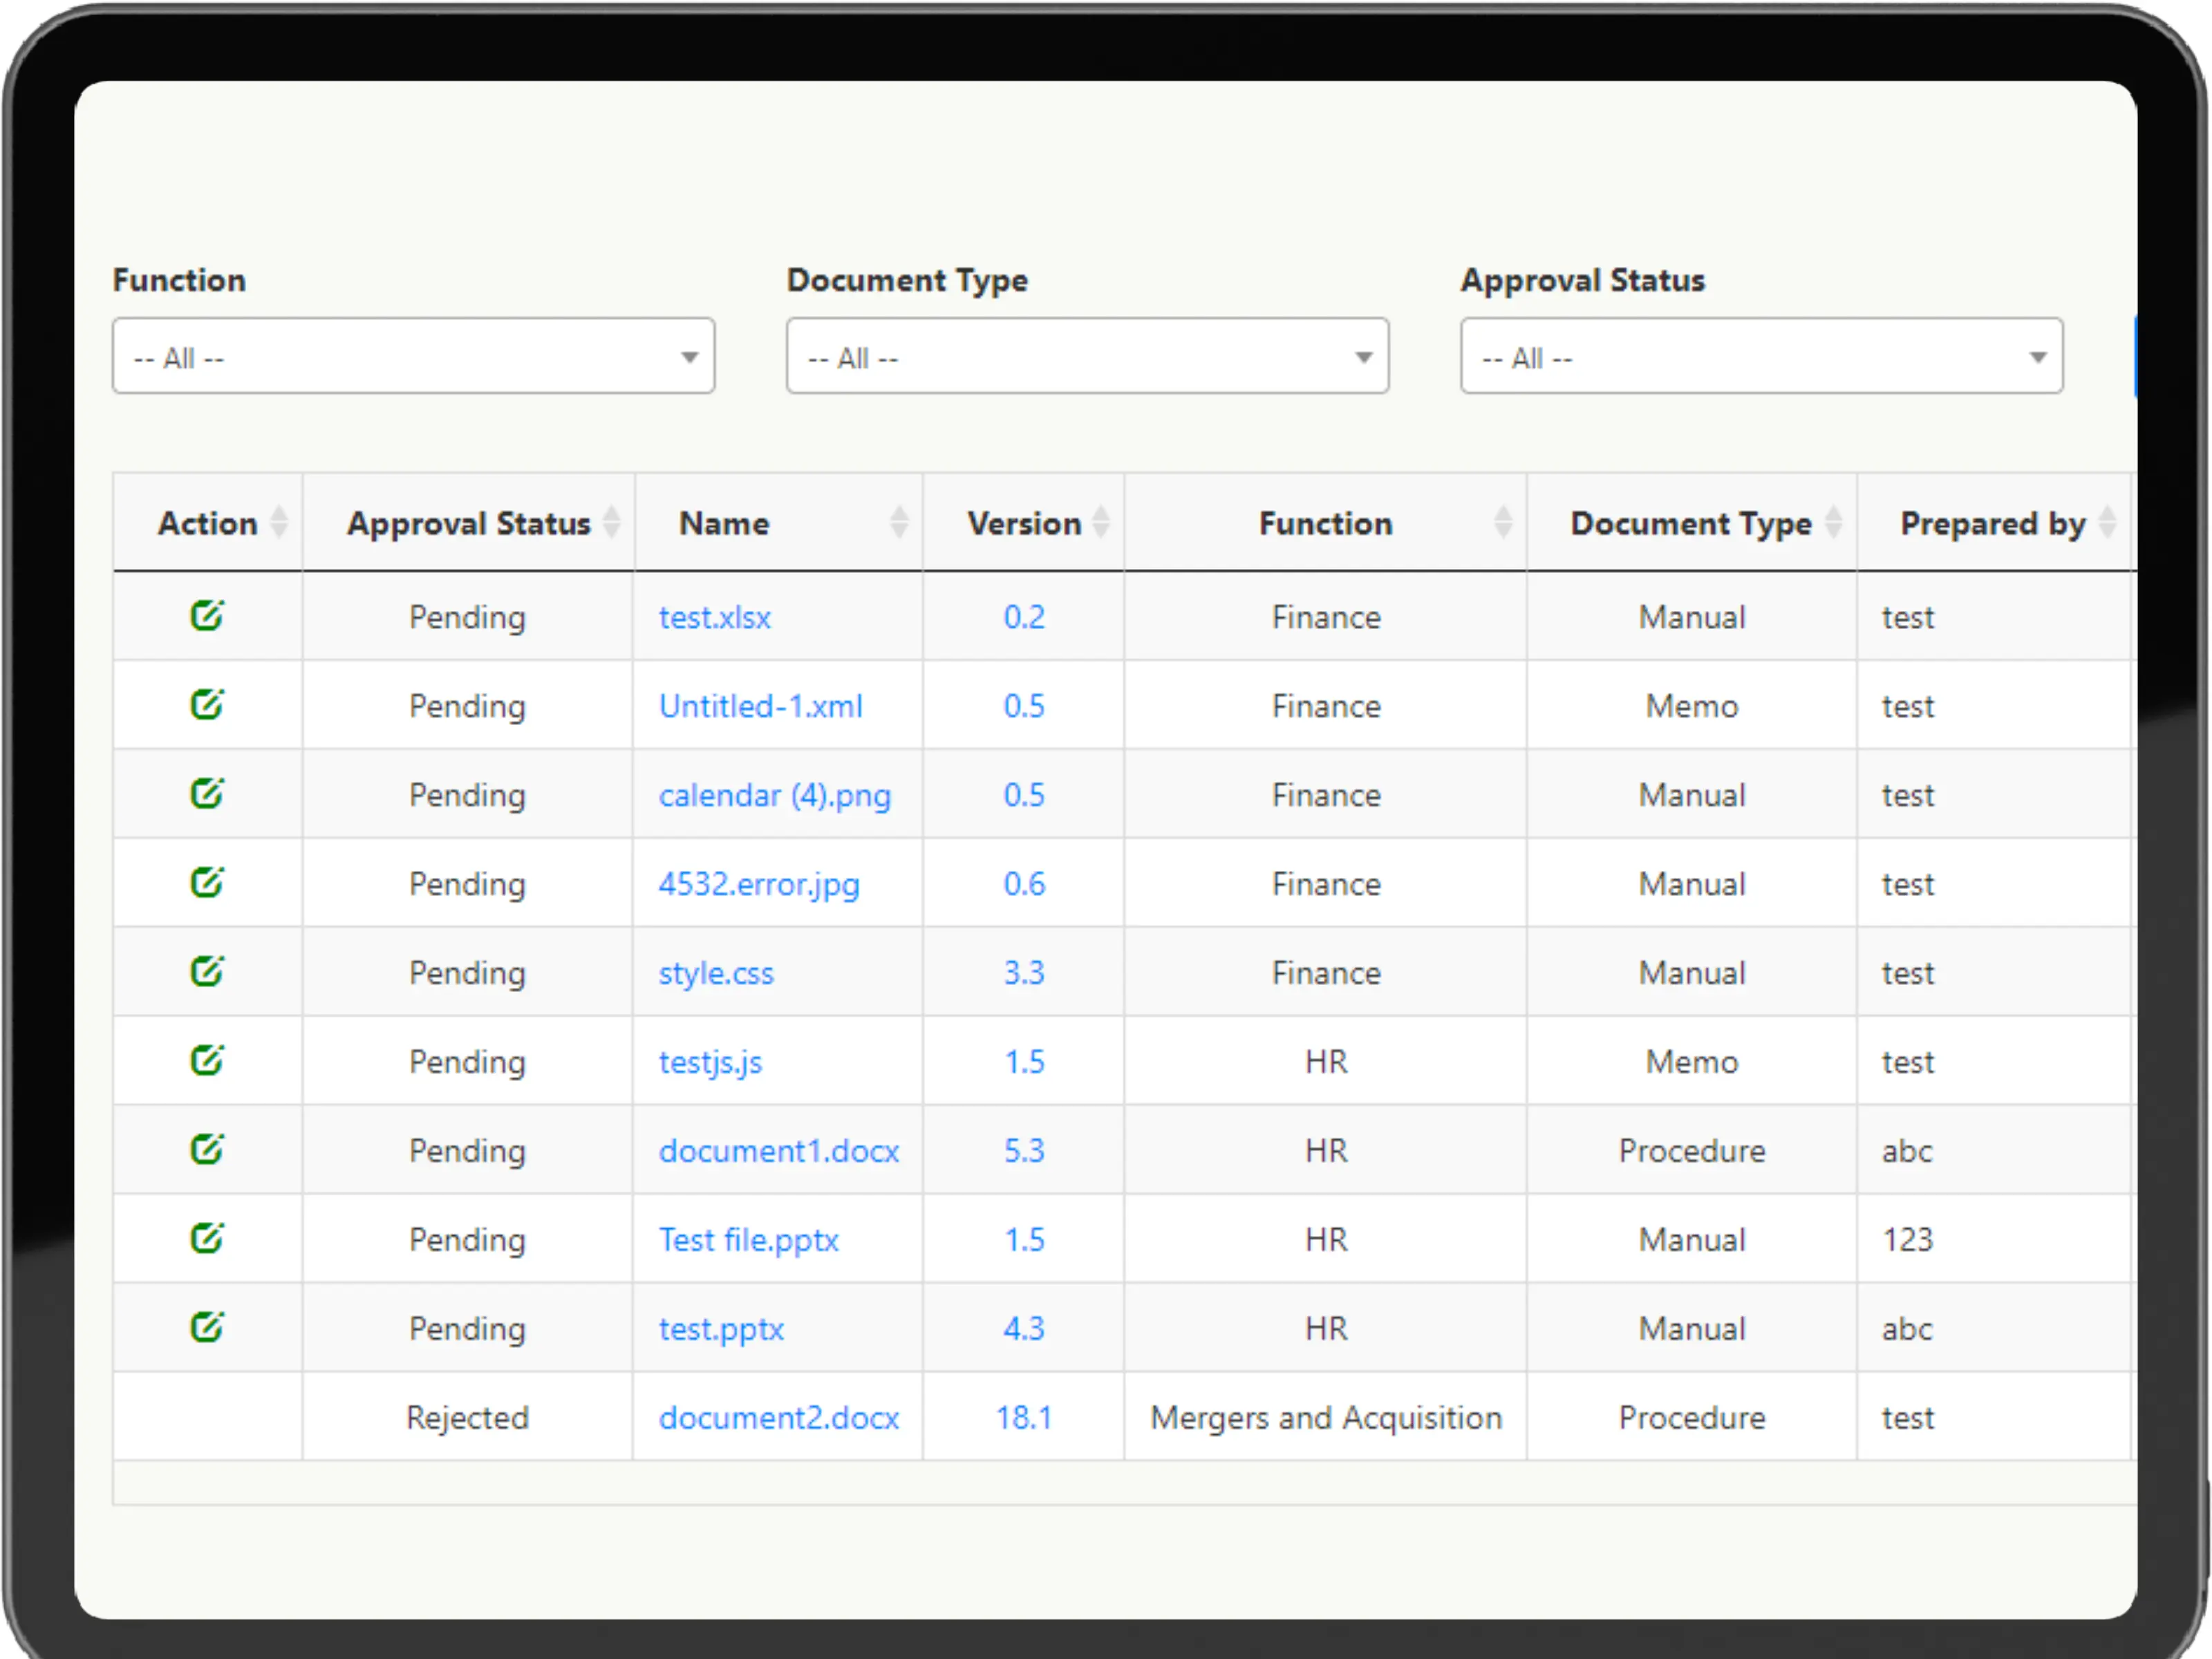Open edit action for document1.docx
Screen dimensions: 2212x1659
207,1149
